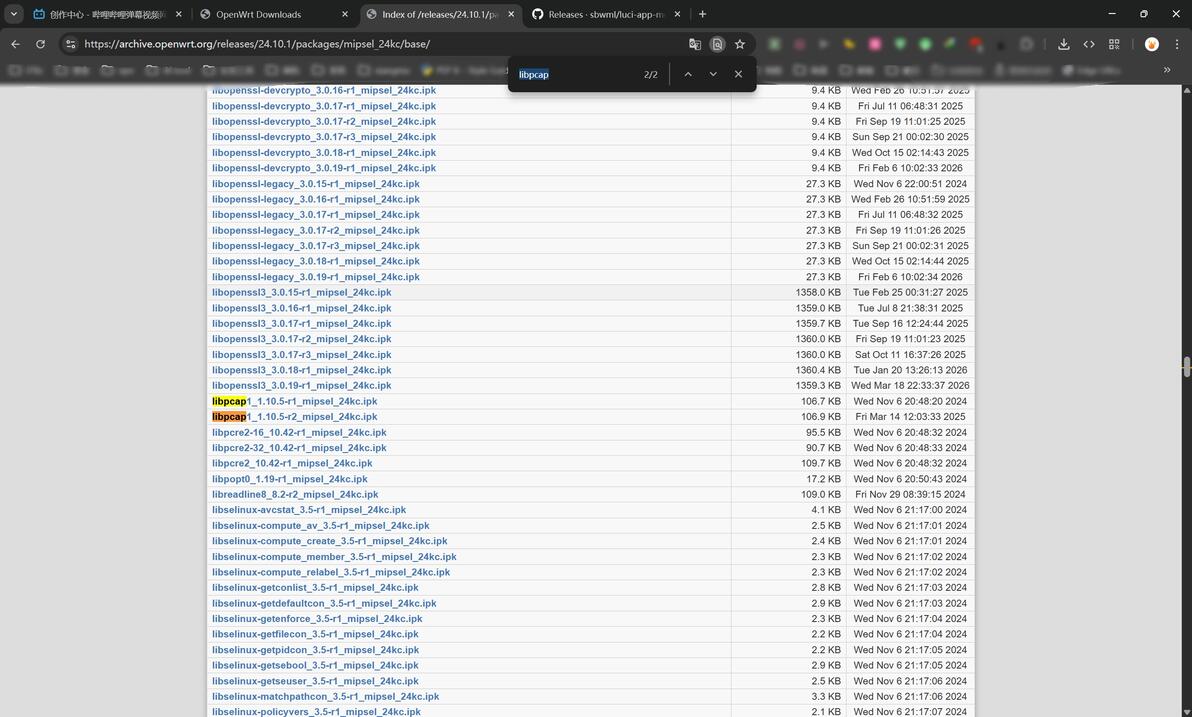Reload the current page
1192x717 pixels.
(x=40, y=44)
